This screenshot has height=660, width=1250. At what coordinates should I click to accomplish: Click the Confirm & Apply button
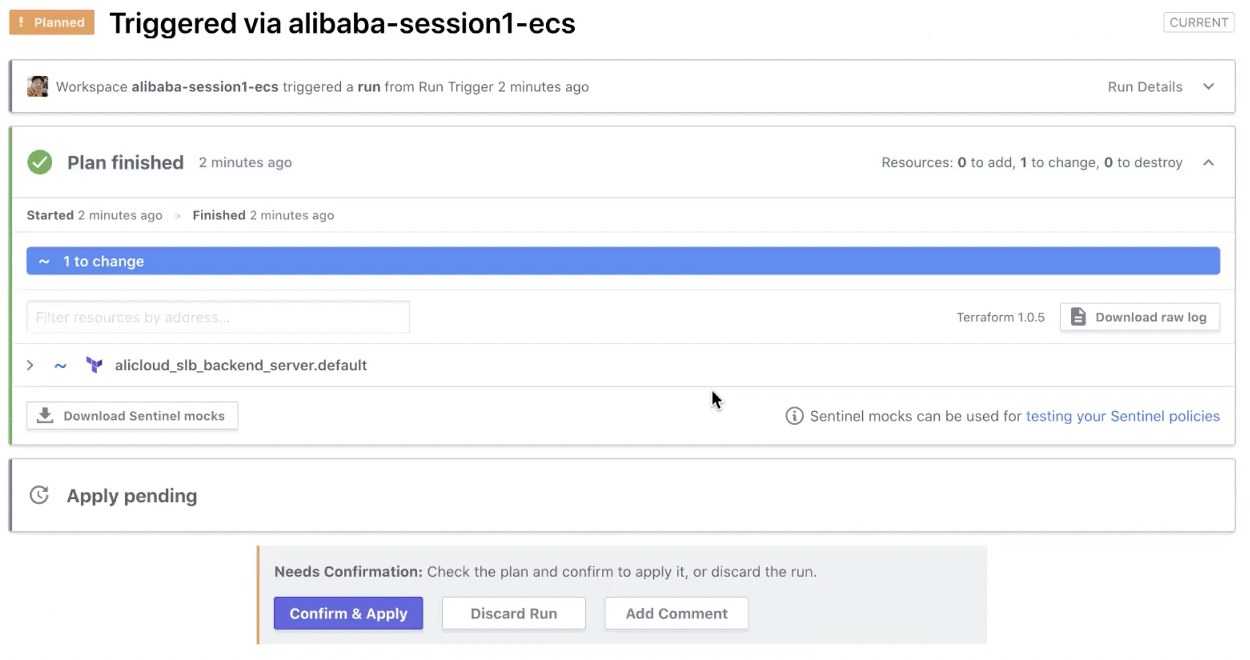[348, 613]
